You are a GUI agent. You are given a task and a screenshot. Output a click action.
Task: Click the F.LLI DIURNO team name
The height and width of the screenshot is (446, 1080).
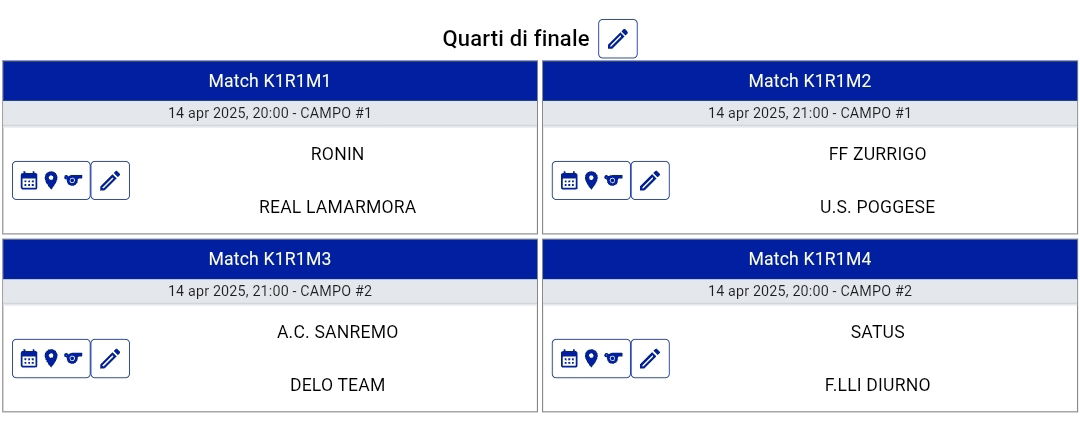coord(877,385)
